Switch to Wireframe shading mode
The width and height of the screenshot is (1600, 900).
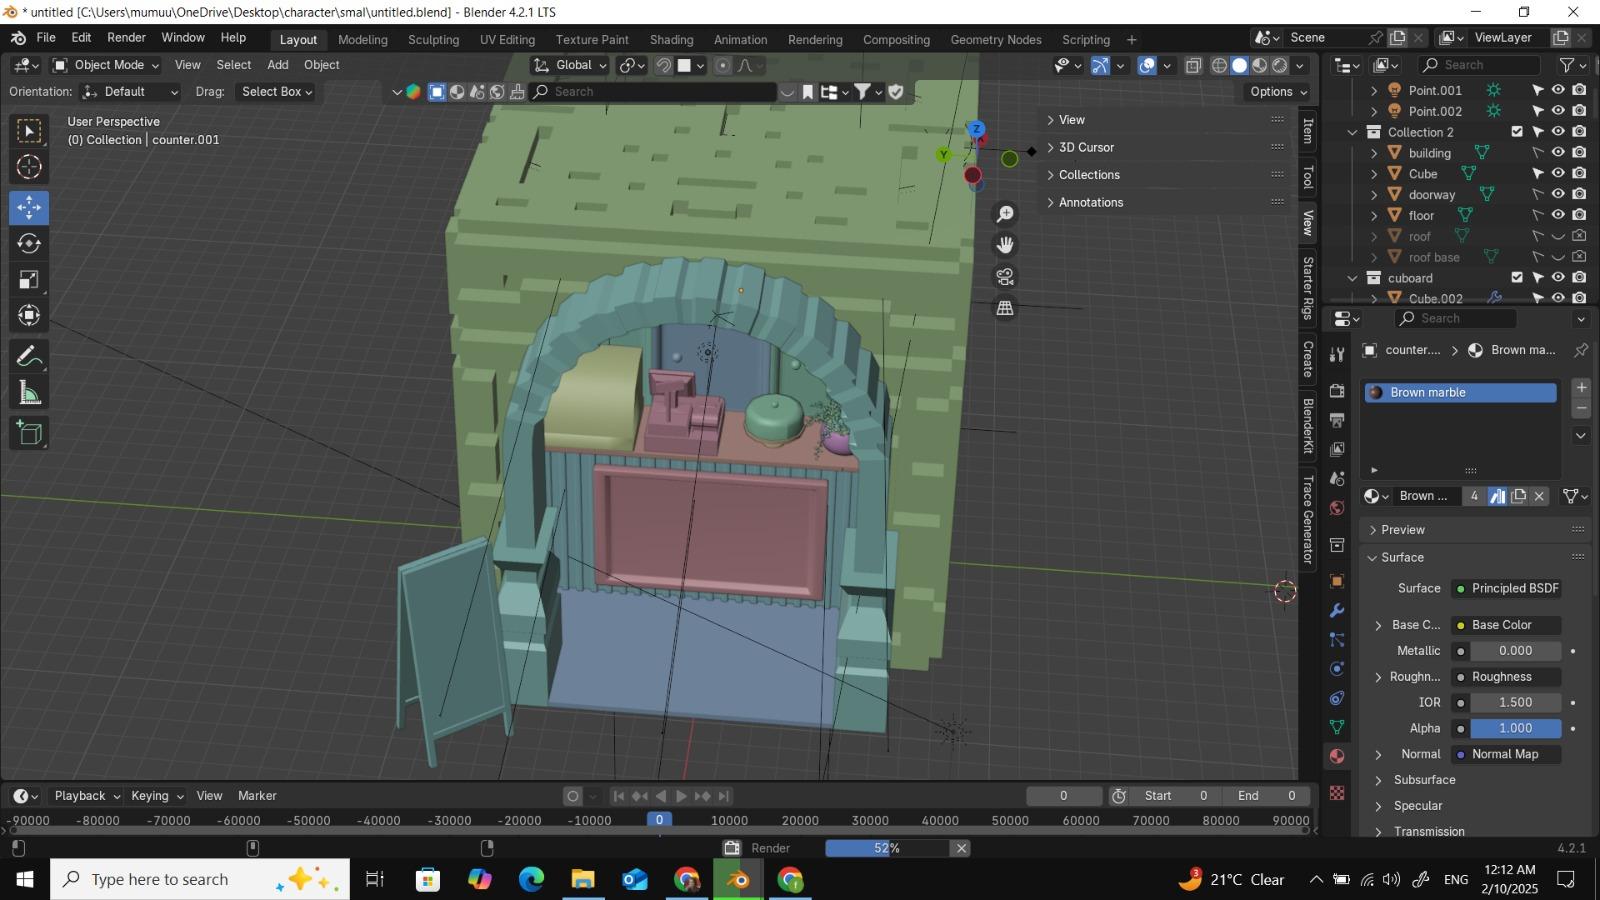(x=1219, y=65)
